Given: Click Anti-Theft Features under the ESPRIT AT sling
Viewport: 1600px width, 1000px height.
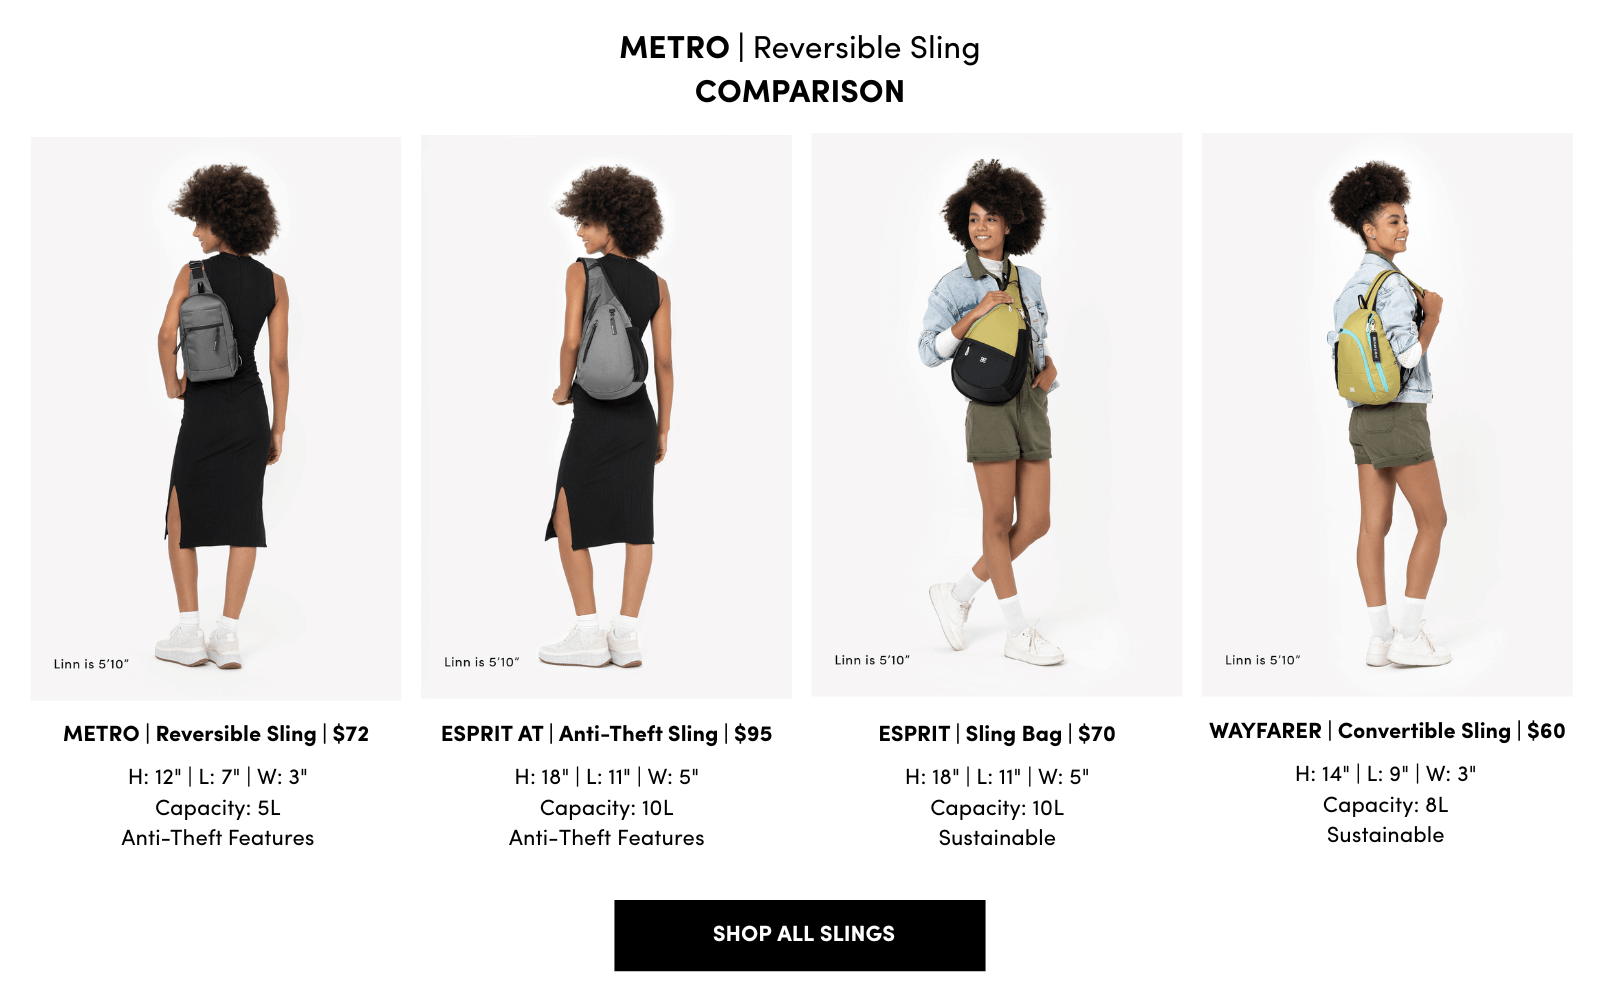Looking at the screenshot, I should [x=606, y=838].
